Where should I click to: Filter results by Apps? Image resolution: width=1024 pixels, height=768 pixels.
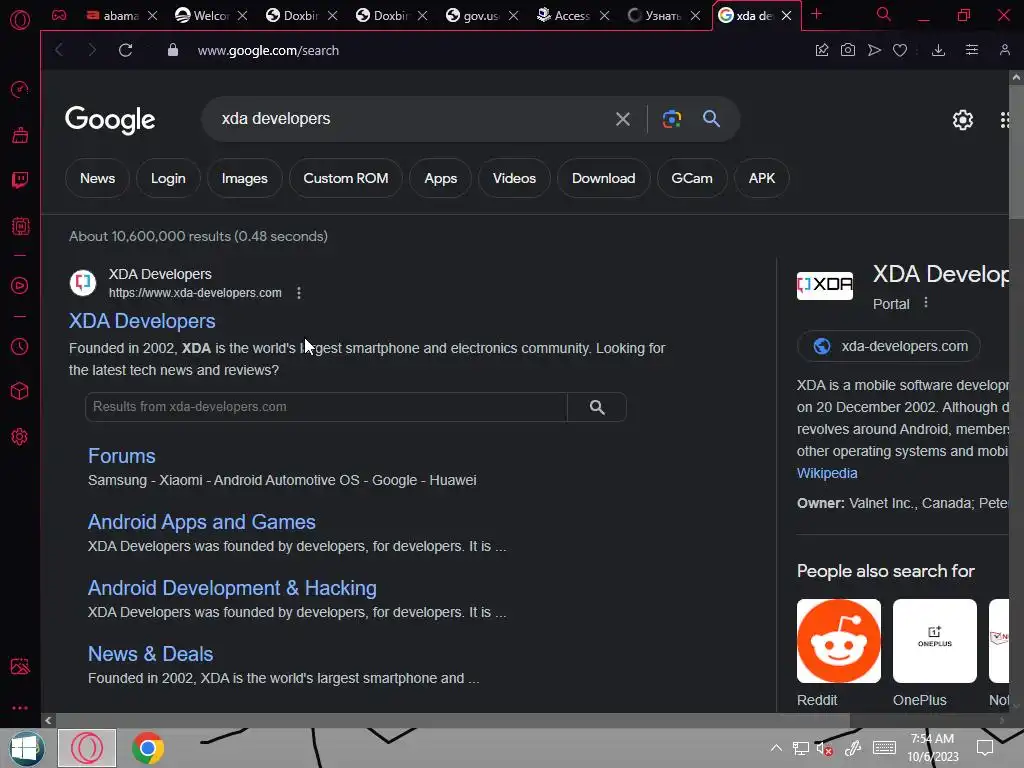(440, 178)
